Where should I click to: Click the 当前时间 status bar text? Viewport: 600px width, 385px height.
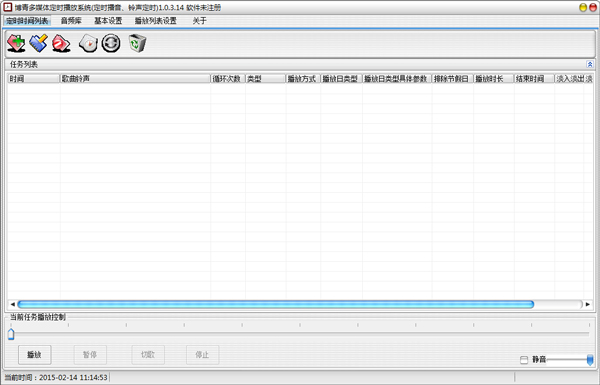(x=56, y=377)
